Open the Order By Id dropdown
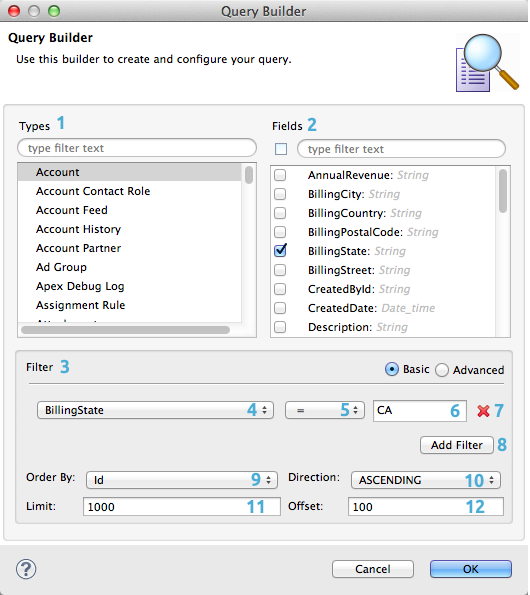The image size is (530, 595). tap(182, 480)
